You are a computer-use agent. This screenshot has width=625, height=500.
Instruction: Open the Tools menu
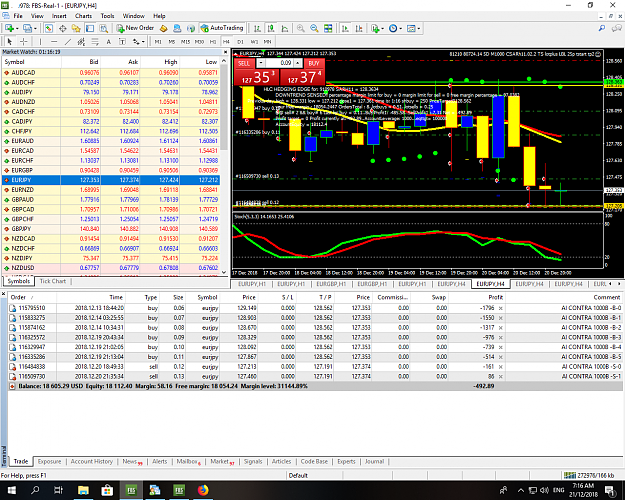pyautogui.click(x=107, y=16)
